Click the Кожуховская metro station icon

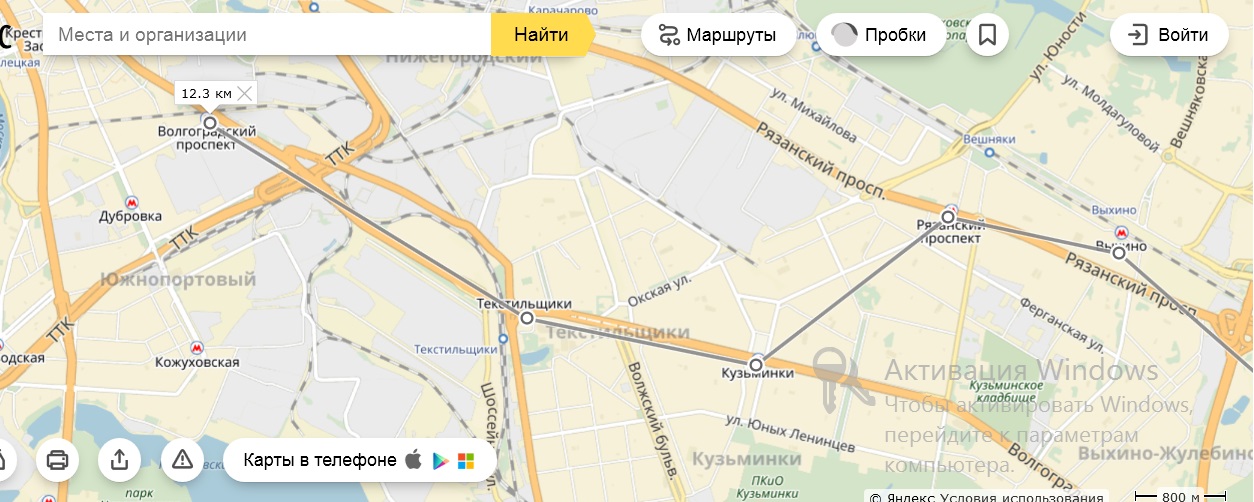click(x=197, y=347)
